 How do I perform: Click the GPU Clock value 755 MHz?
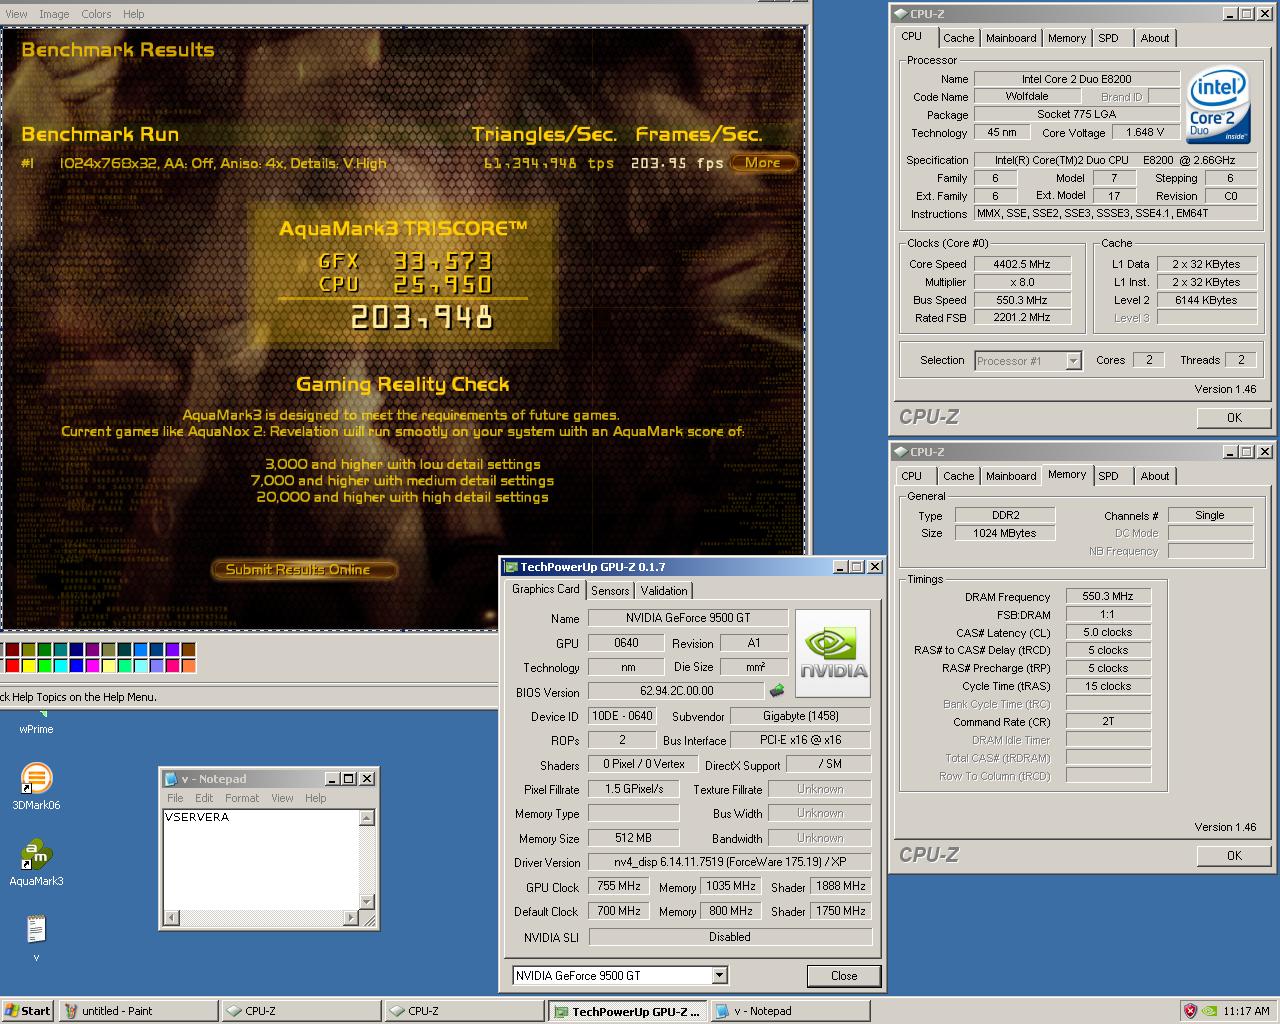pos(619,886)
